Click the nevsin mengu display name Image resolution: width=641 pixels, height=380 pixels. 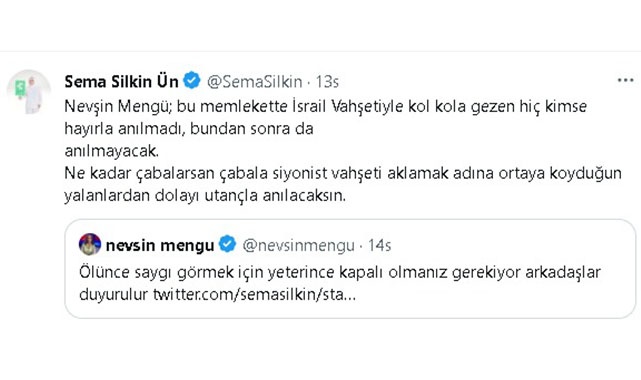click(x=160, y=245)
